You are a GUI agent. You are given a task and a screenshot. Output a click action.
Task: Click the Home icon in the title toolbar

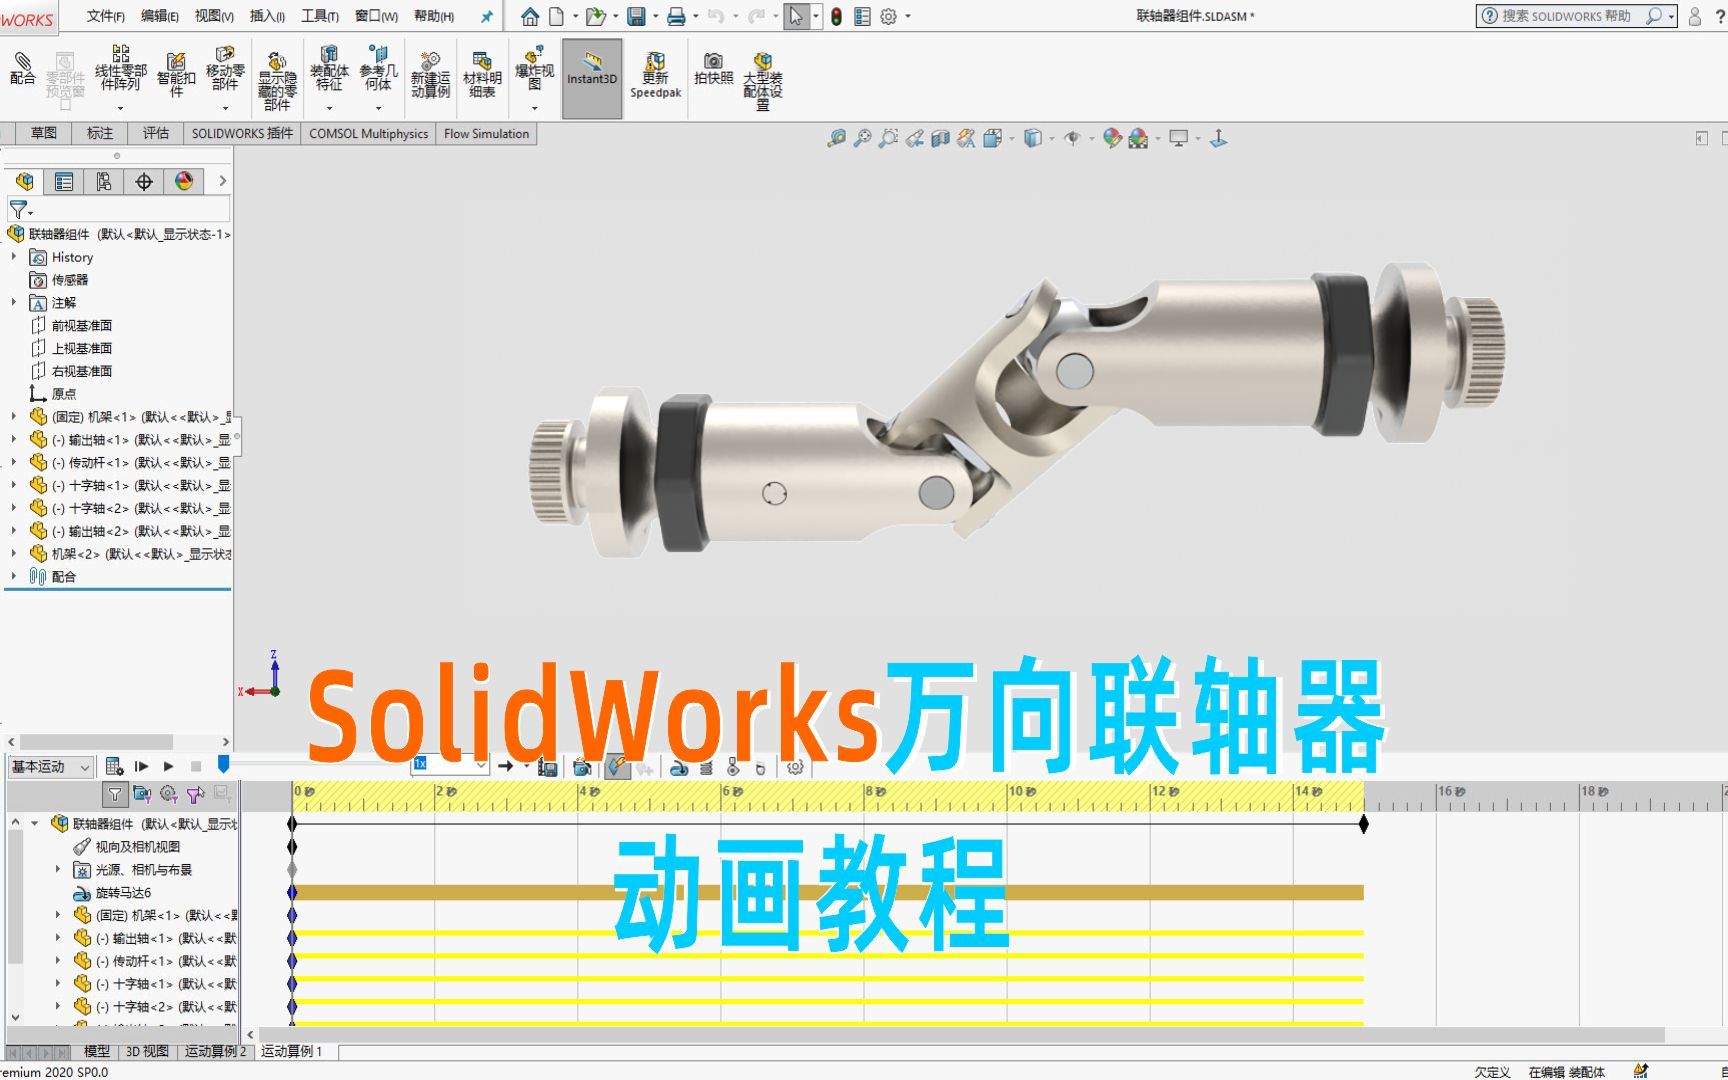click(x=530, y=16)
